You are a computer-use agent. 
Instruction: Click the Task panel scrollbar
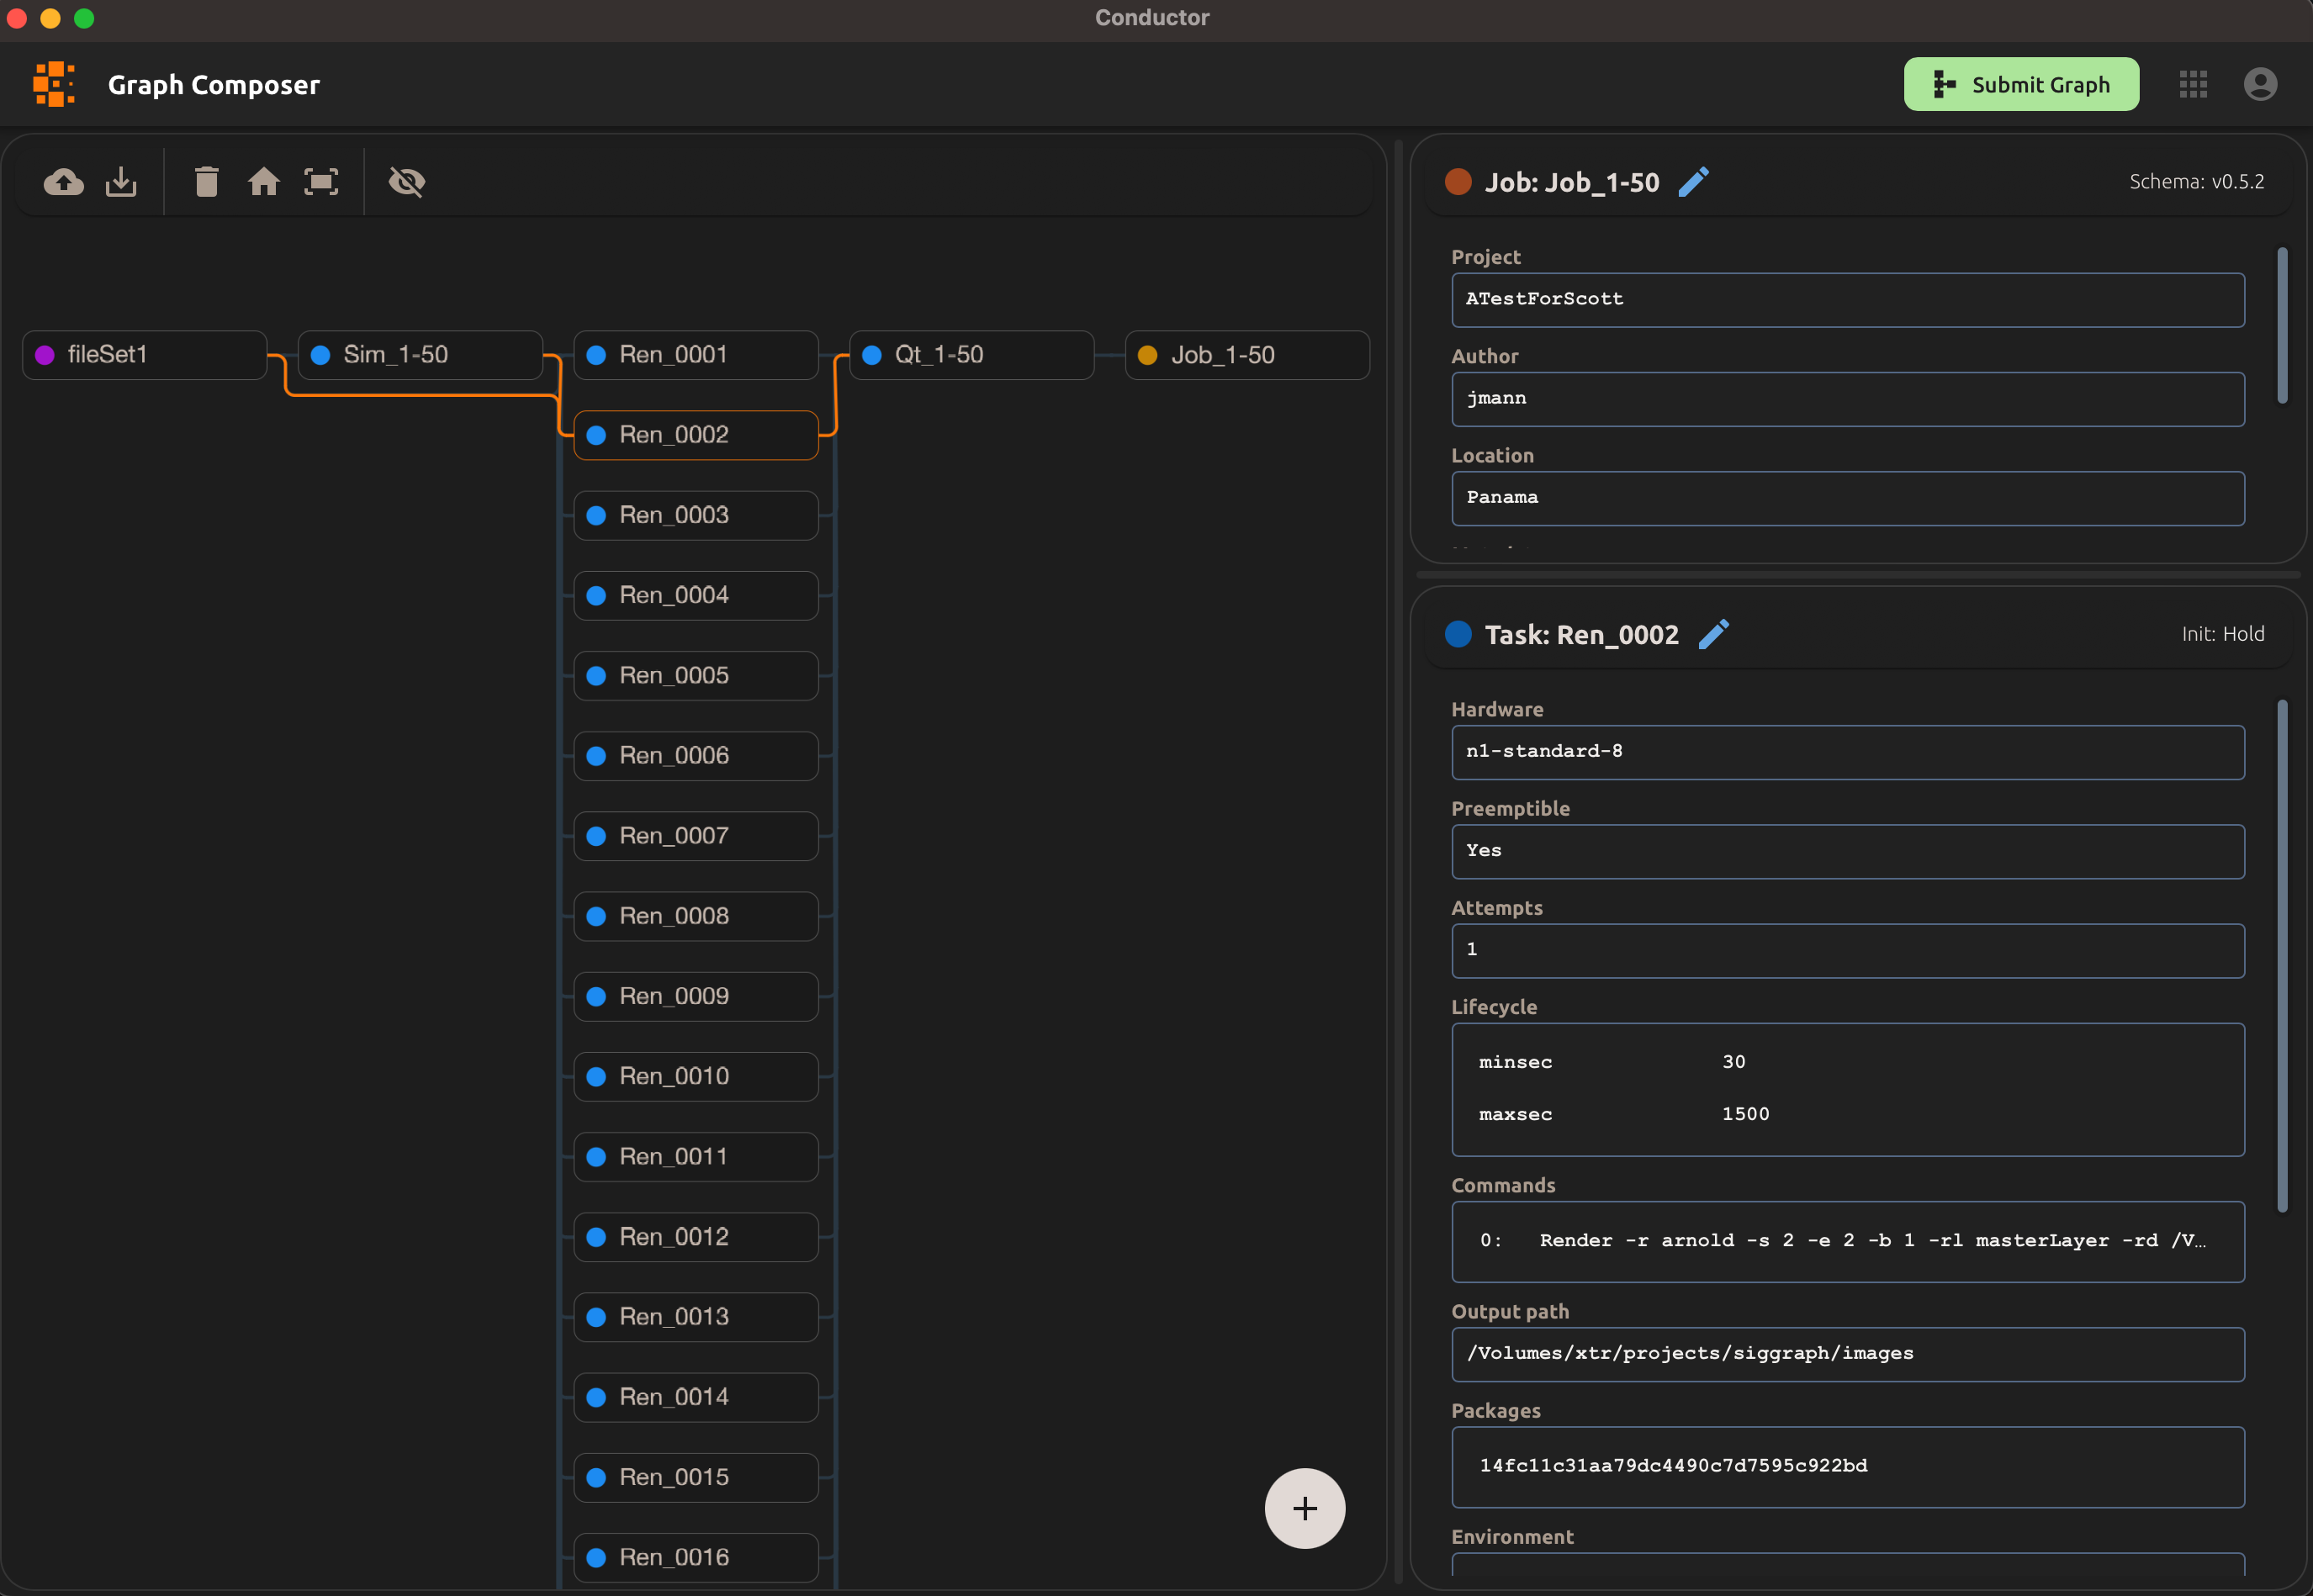(2282, 955)
